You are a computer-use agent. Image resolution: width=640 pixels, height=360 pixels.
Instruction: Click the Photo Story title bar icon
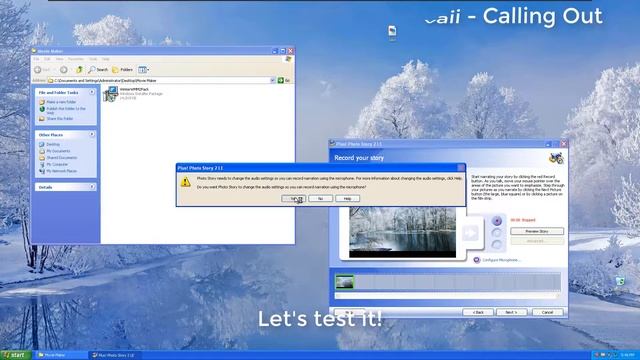[x=333, y=144]
